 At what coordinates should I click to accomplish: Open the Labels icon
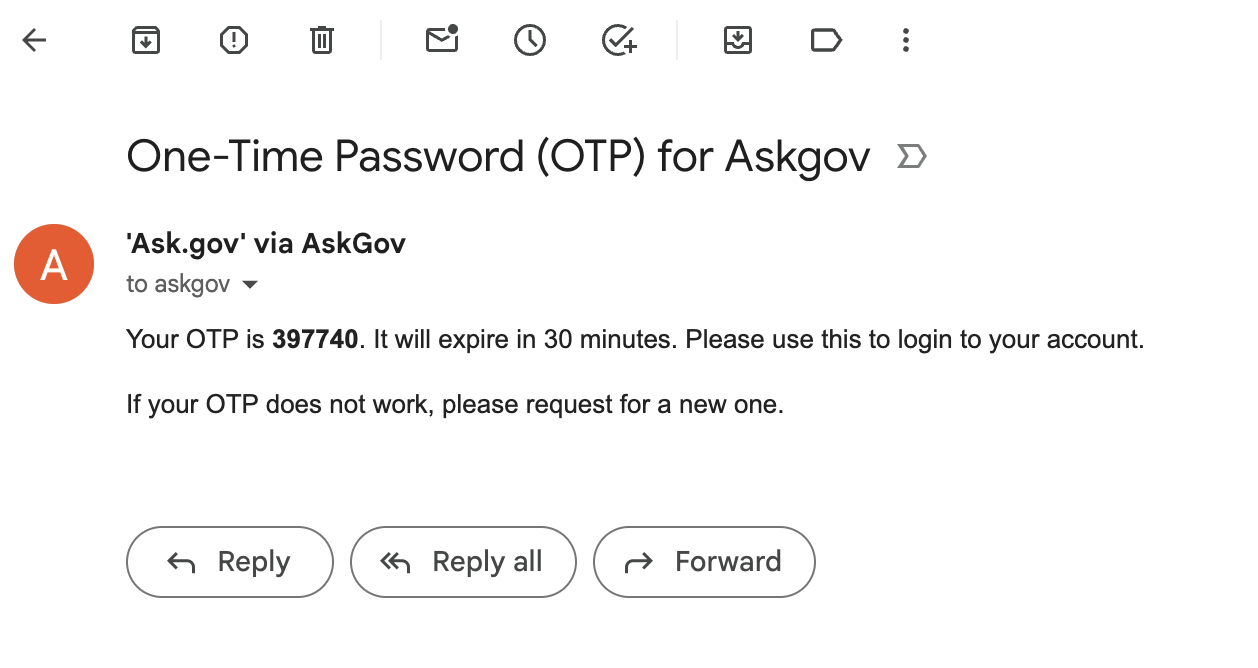point(825,40)
